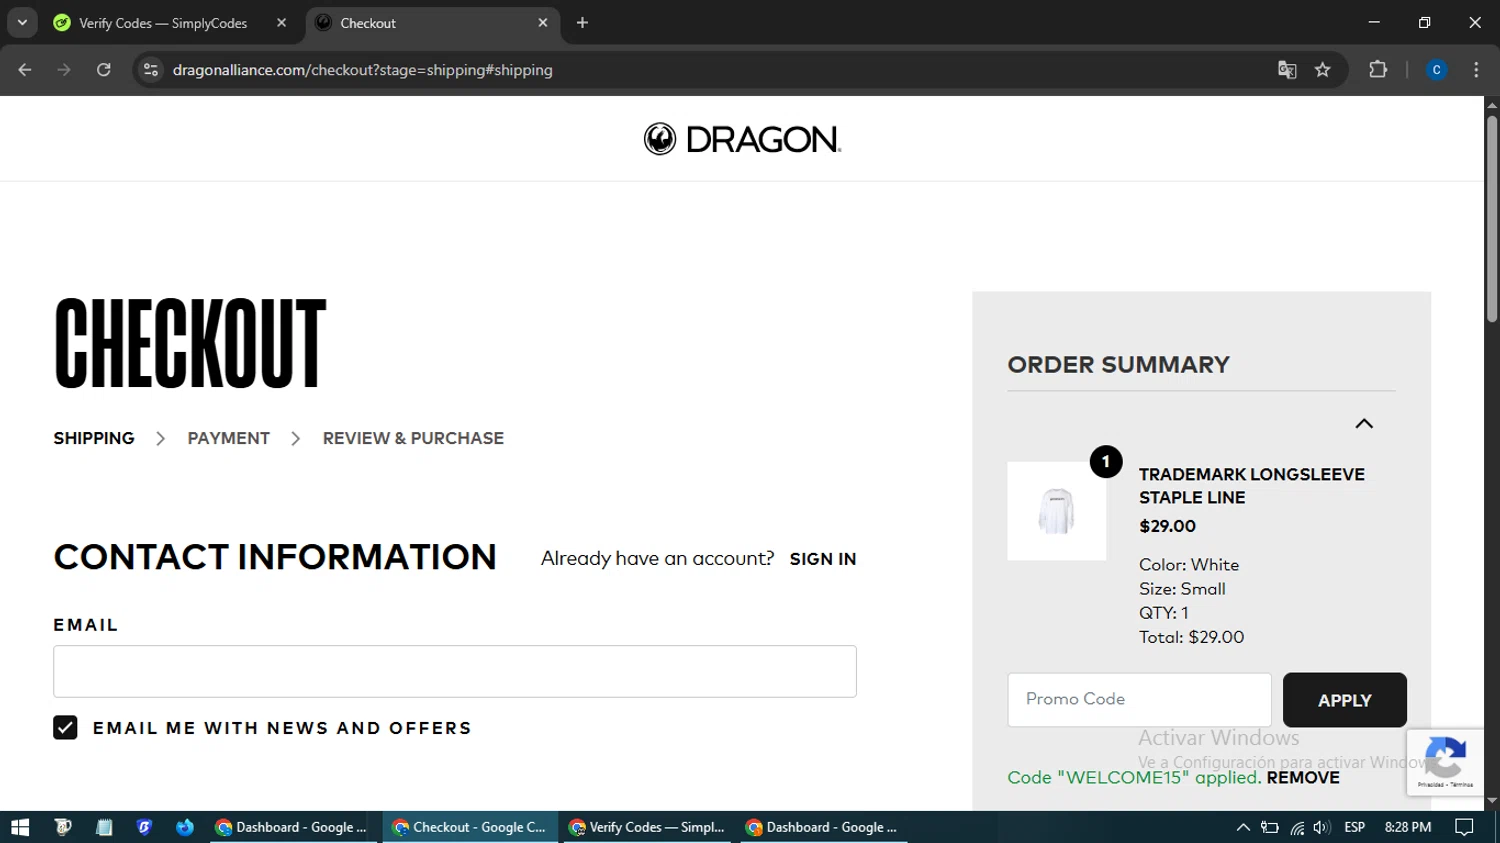This screenshot has width=1500, height=843.
Task: Go to the REVIEW & PURCHASE step
Action: pos(413,438)
